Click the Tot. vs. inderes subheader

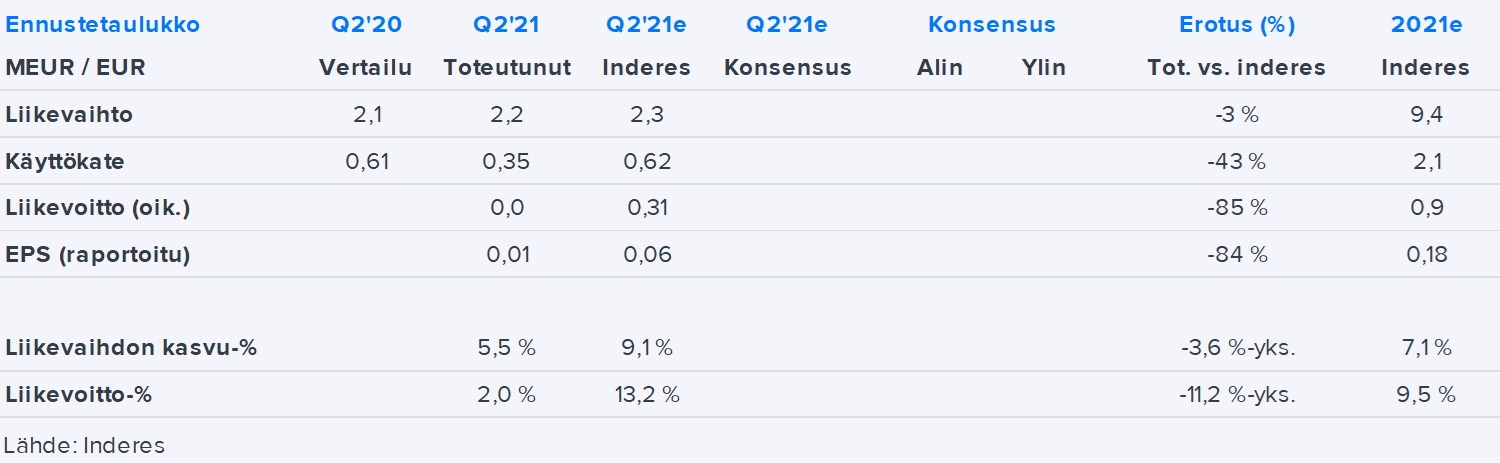pos(1236,68)
